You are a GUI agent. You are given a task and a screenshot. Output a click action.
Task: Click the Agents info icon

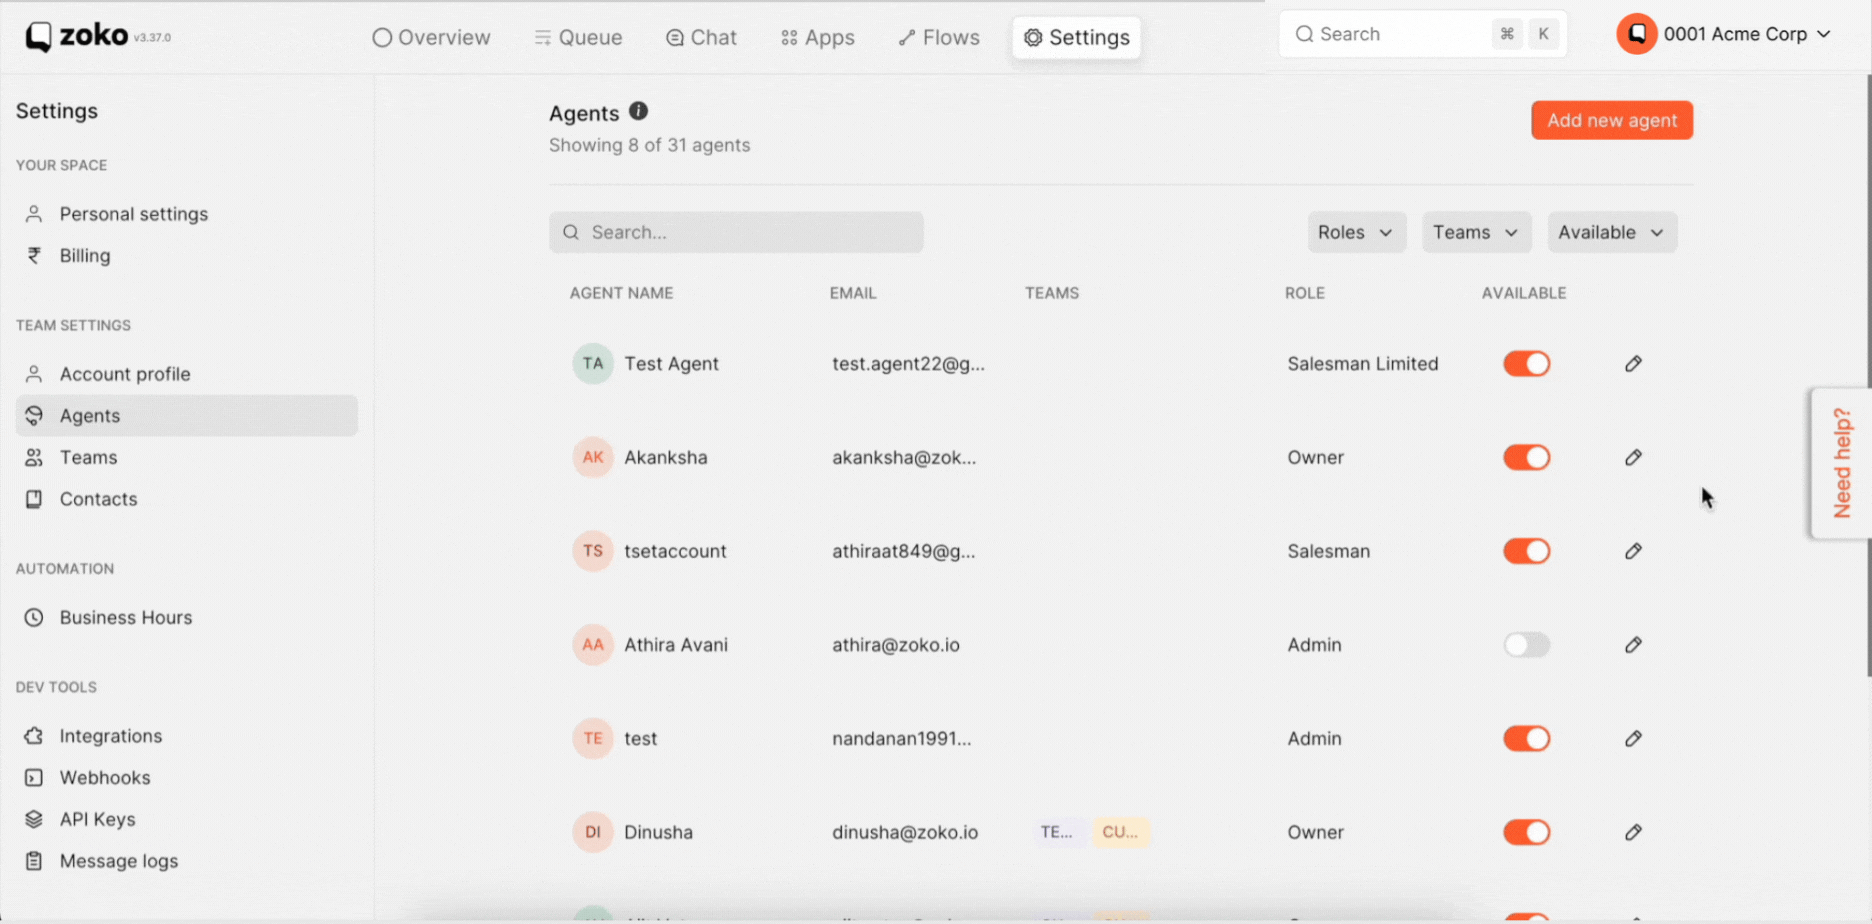tap(638, 111)
